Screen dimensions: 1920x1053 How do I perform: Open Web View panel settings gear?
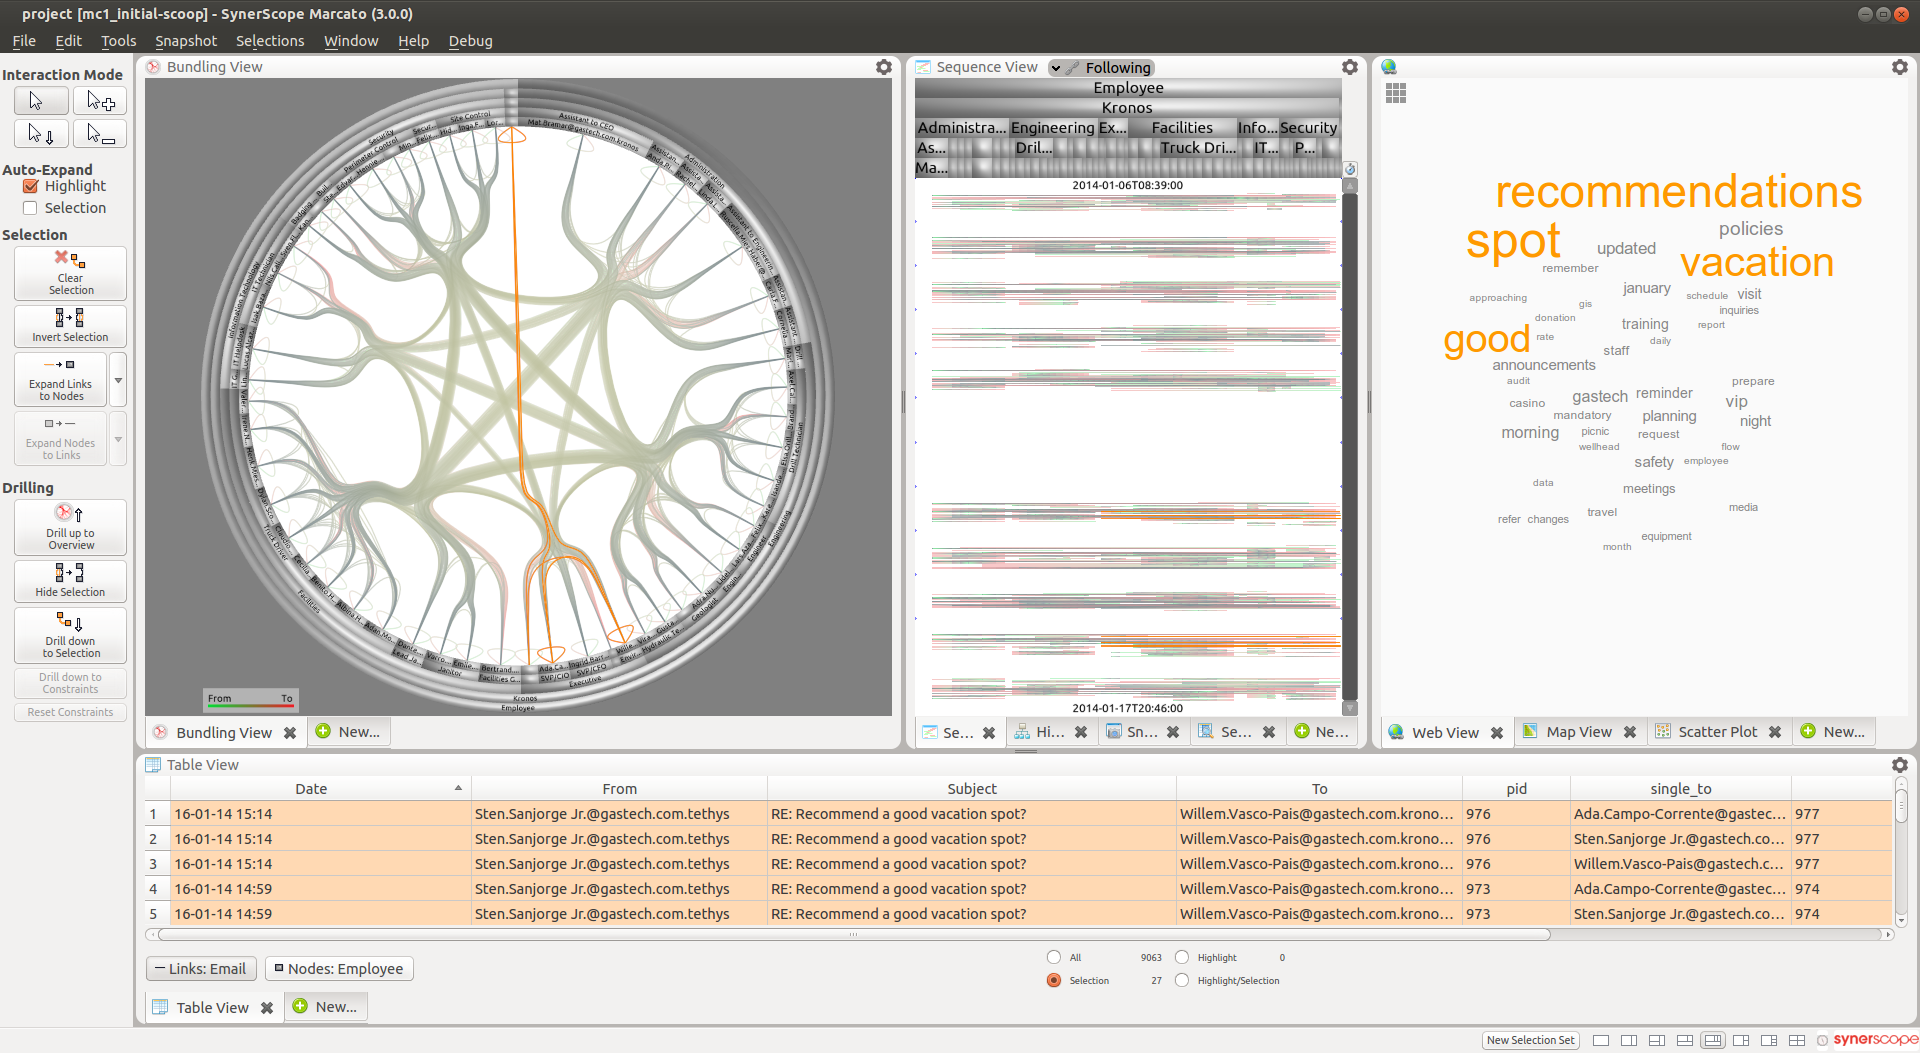(1900, 67)
